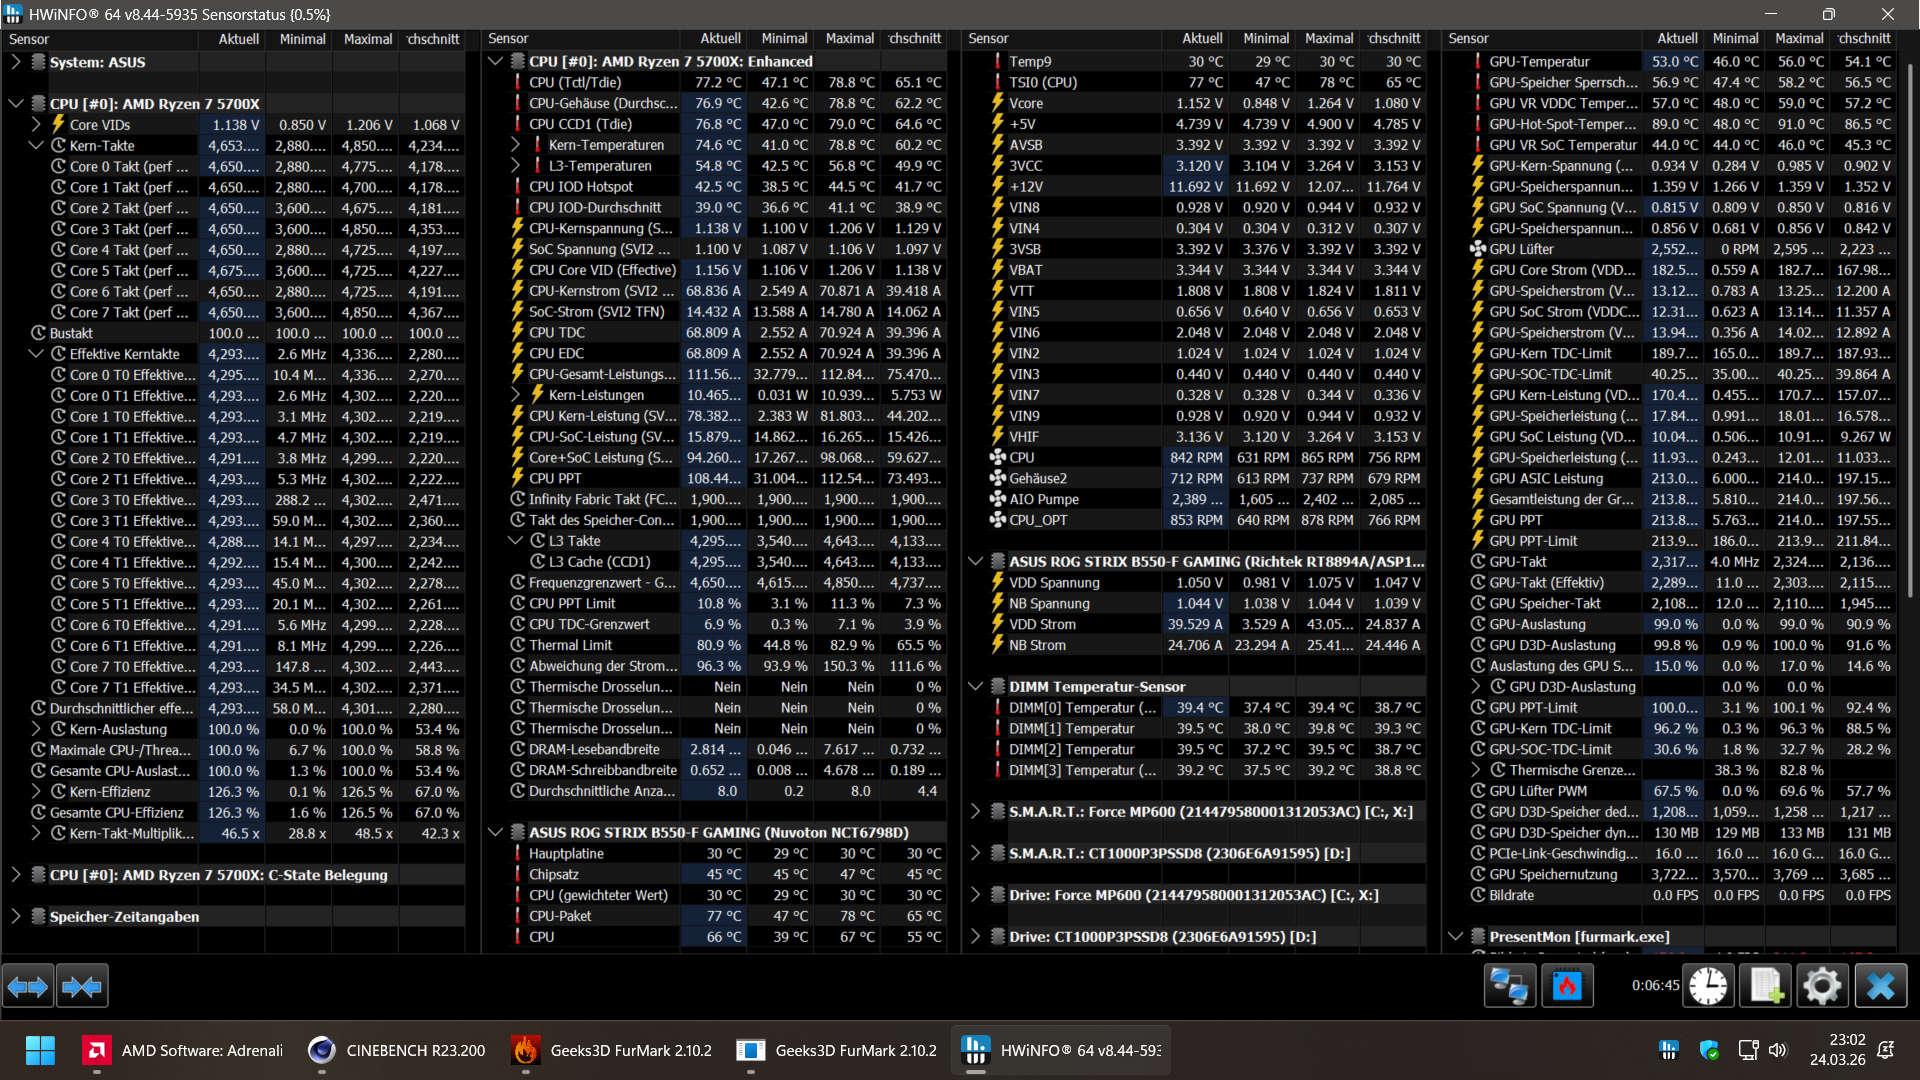Click the shrink columns arrows button

[x=81, y=987]
